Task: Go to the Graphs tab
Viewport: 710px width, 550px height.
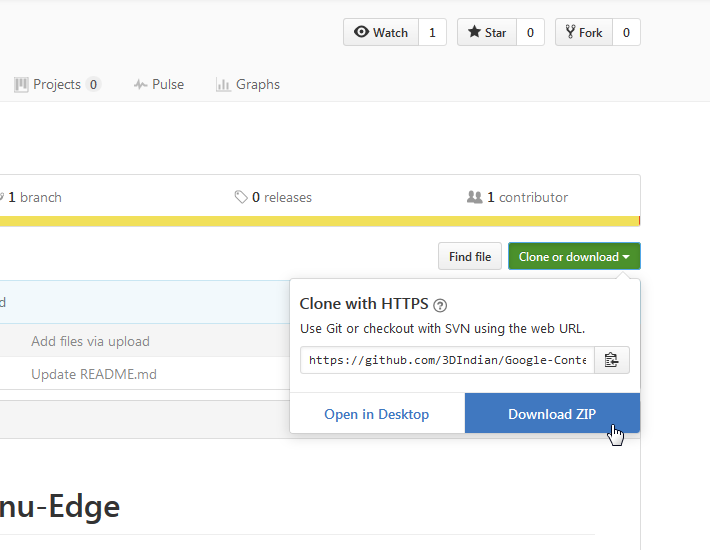Action: [248, 85]
